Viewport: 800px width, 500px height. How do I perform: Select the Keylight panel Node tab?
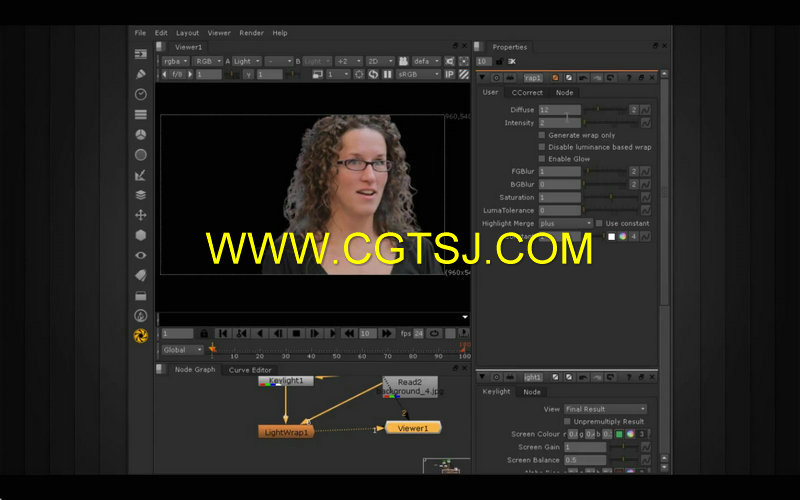(532, 392)
